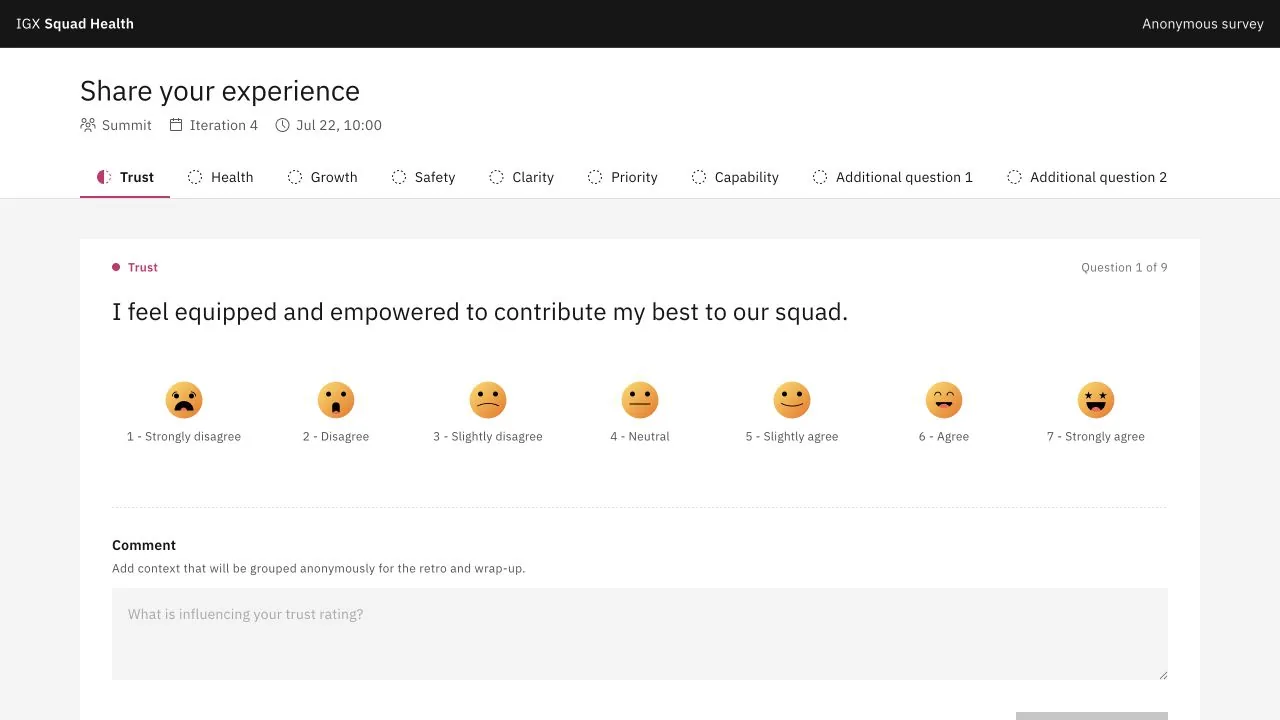Choose the Strongly agree star-eyes emoji
Screen dimensions: 1280x720
pos(1096,400)
